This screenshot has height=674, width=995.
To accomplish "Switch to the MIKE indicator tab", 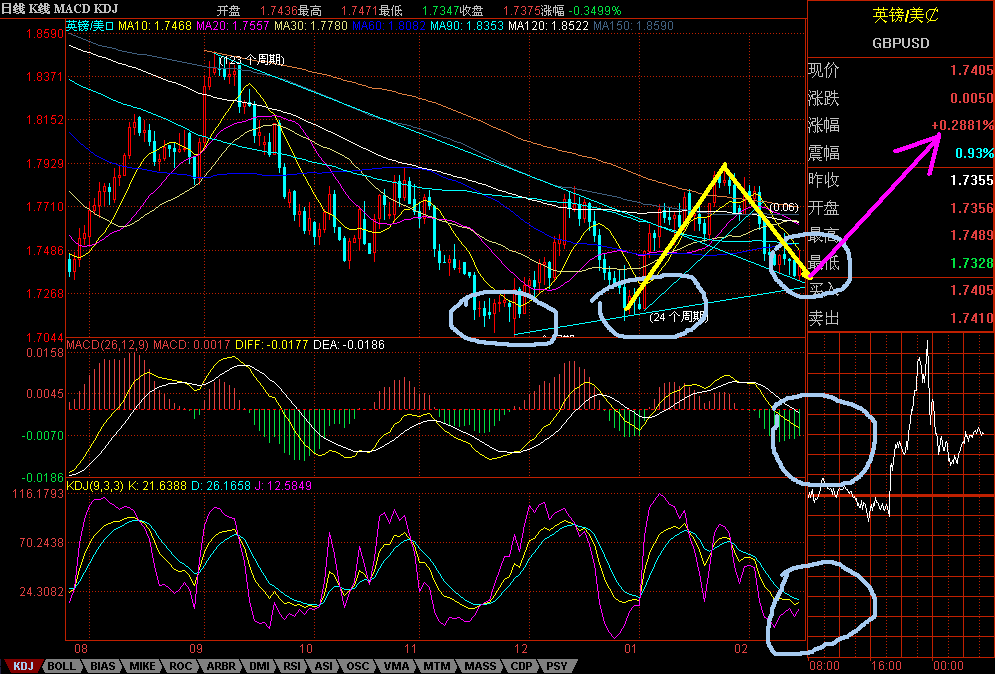I will [x=142, y=666].
